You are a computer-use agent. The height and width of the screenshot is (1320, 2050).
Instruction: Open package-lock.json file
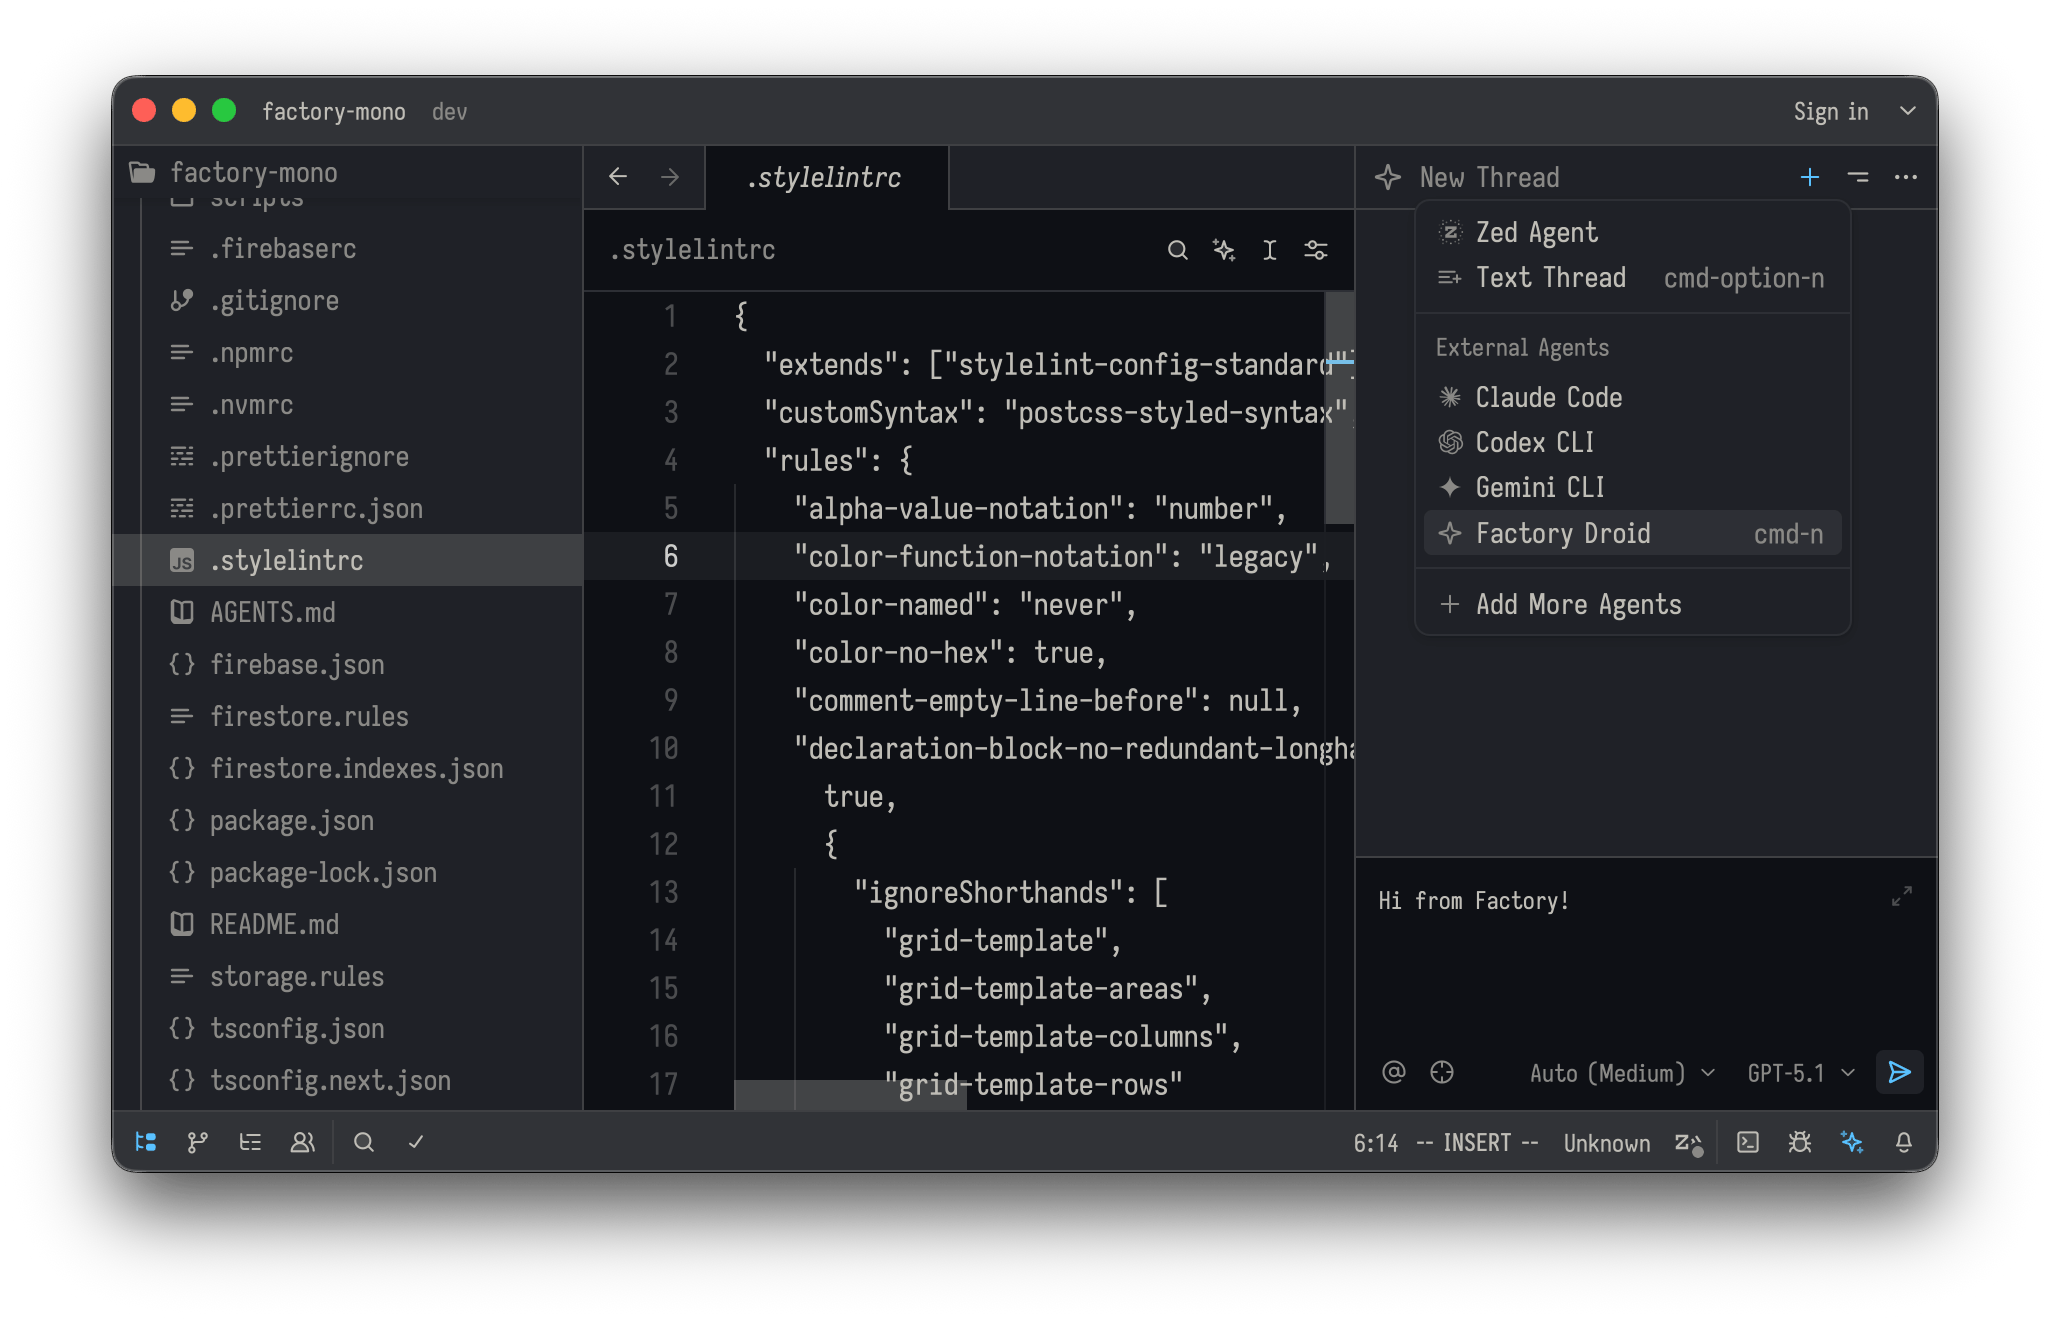pos(348,872)
